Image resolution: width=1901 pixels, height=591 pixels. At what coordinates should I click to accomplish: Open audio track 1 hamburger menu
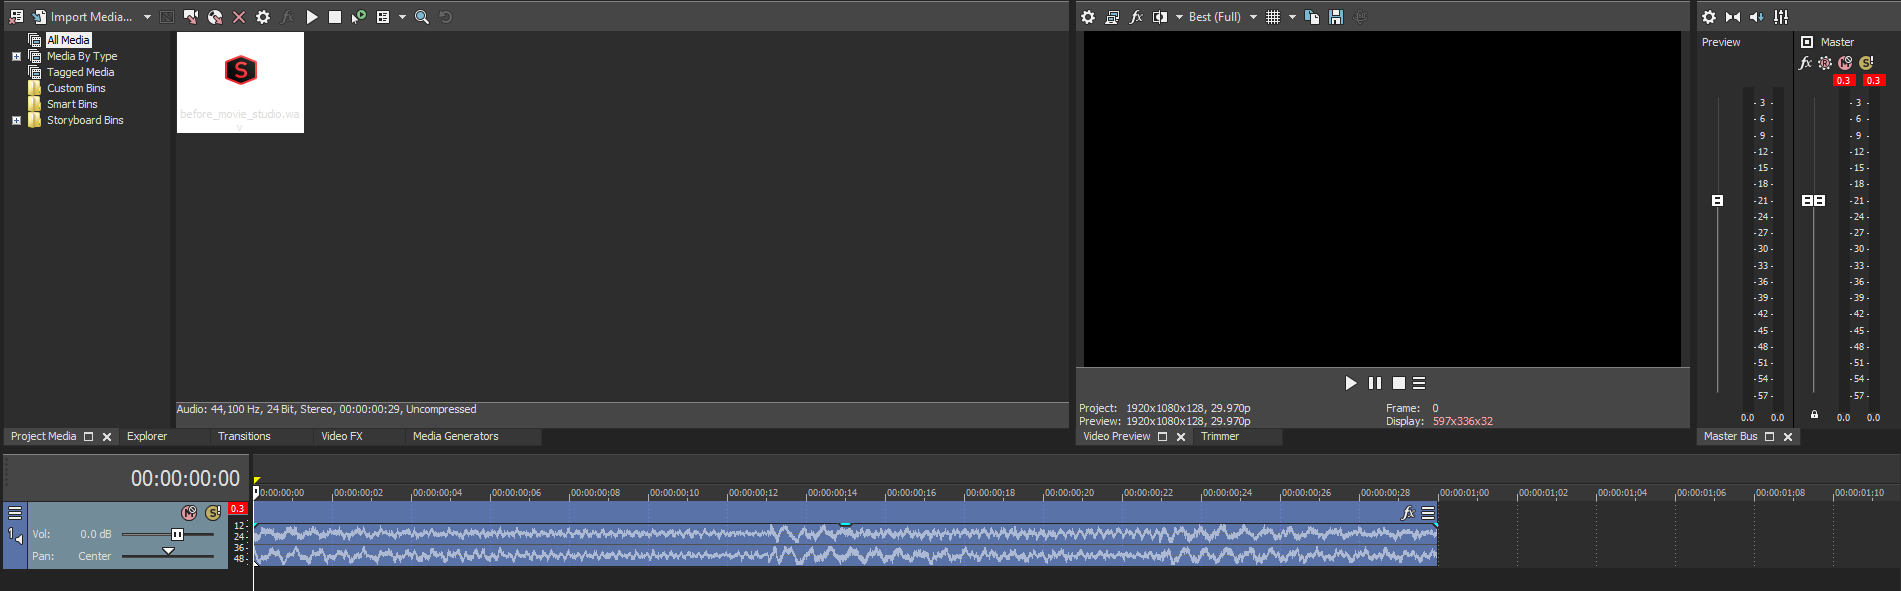pyautogui.click(x=15, y=513)
